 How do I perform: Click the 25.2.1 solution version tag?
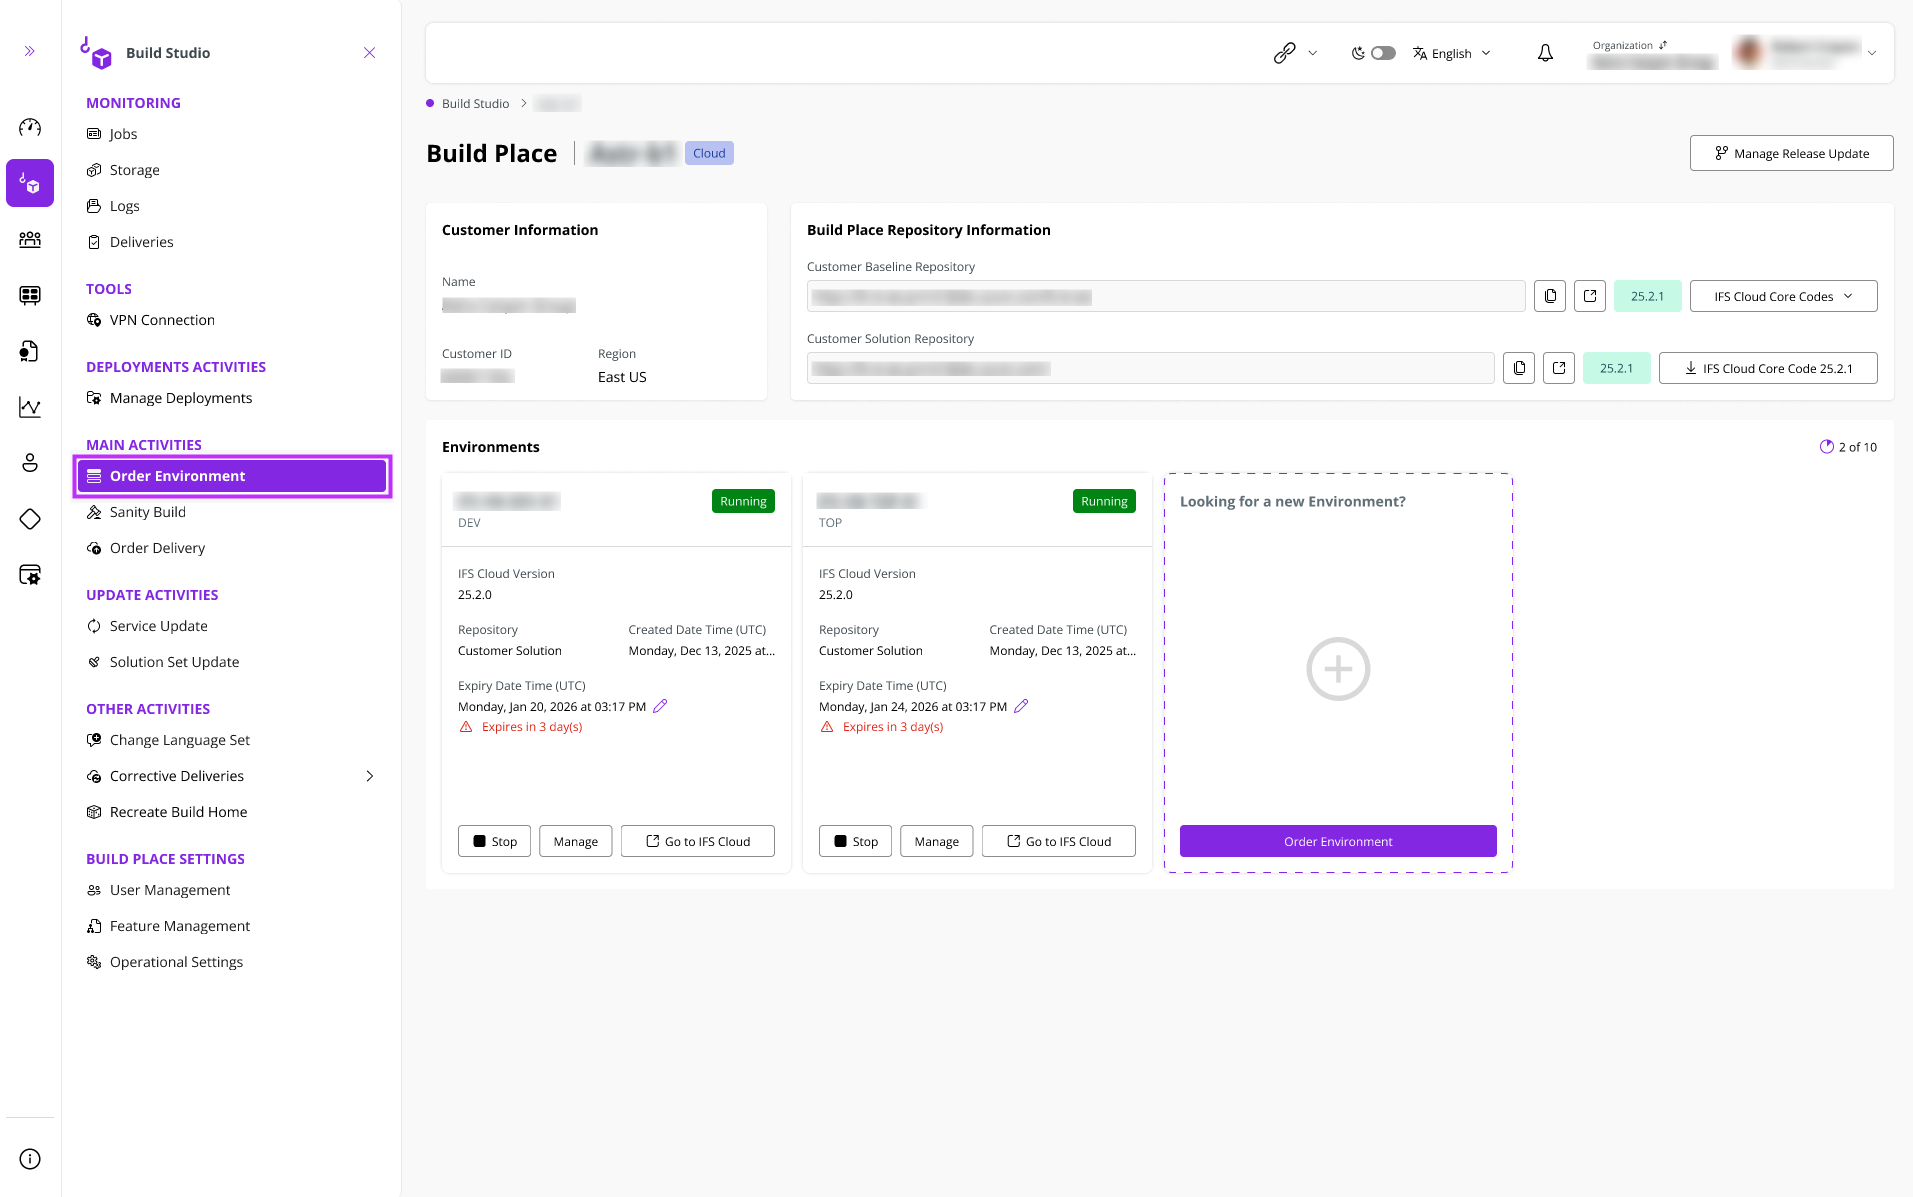coord(1617,368)
